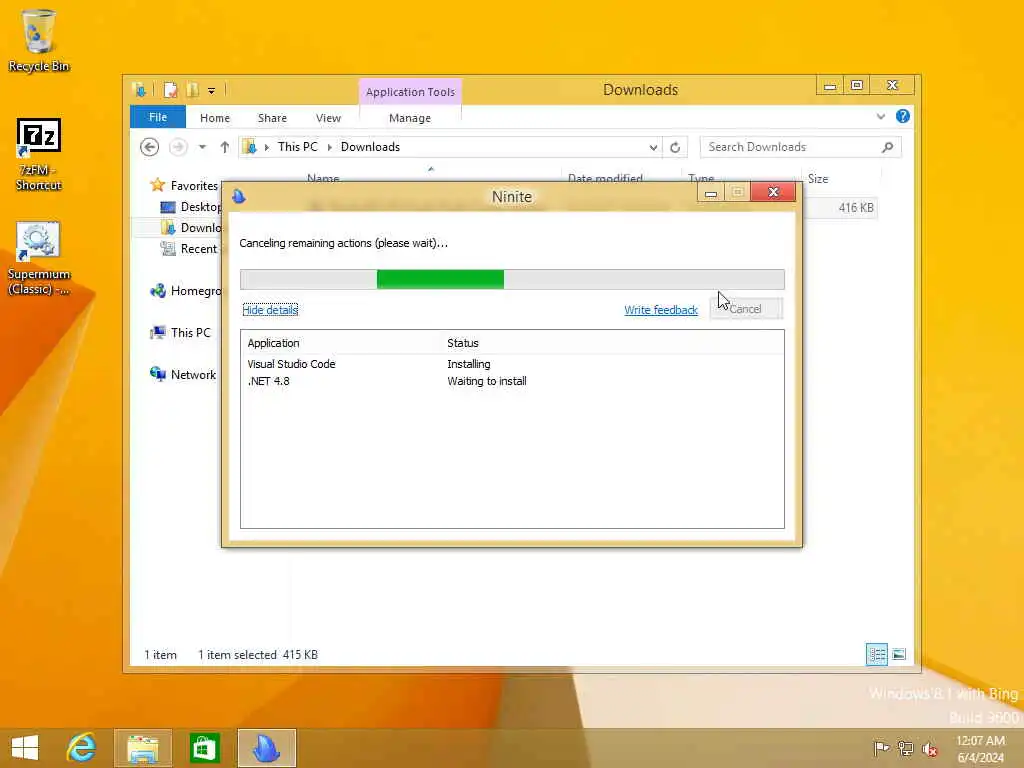The height and width of the screenshot is (768, 1024).
Task: Switch to large thumbnails view icon
Action: click(x=899, y=654)
